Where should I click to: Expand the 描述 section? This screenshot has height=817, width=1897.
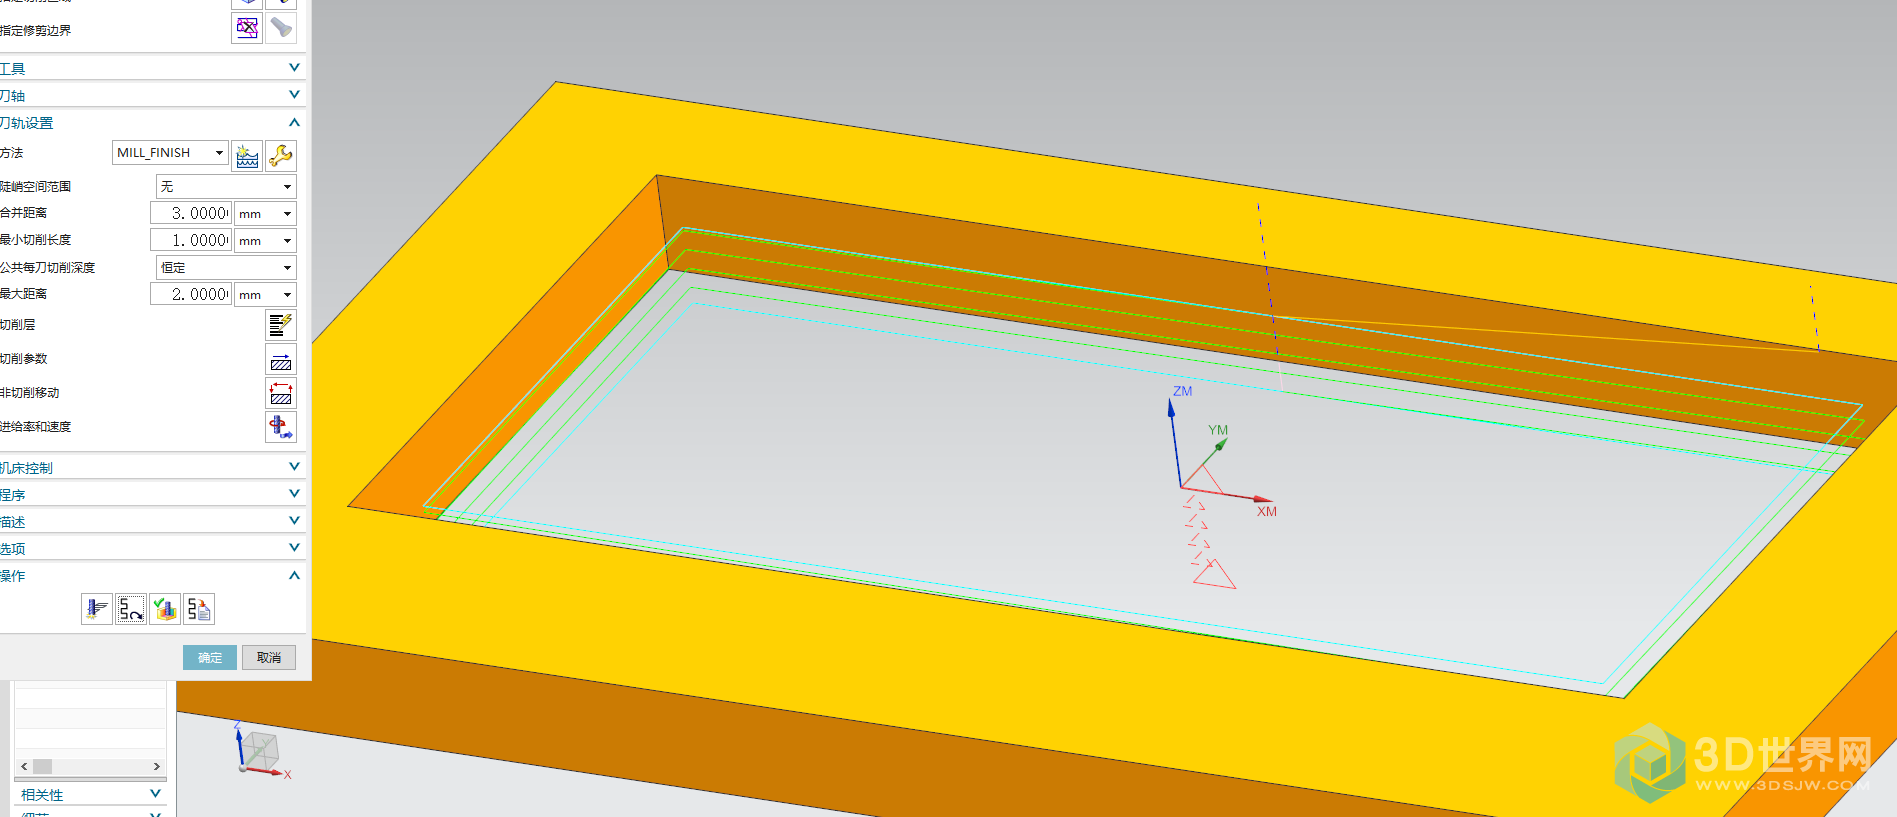tap(294, 521)
